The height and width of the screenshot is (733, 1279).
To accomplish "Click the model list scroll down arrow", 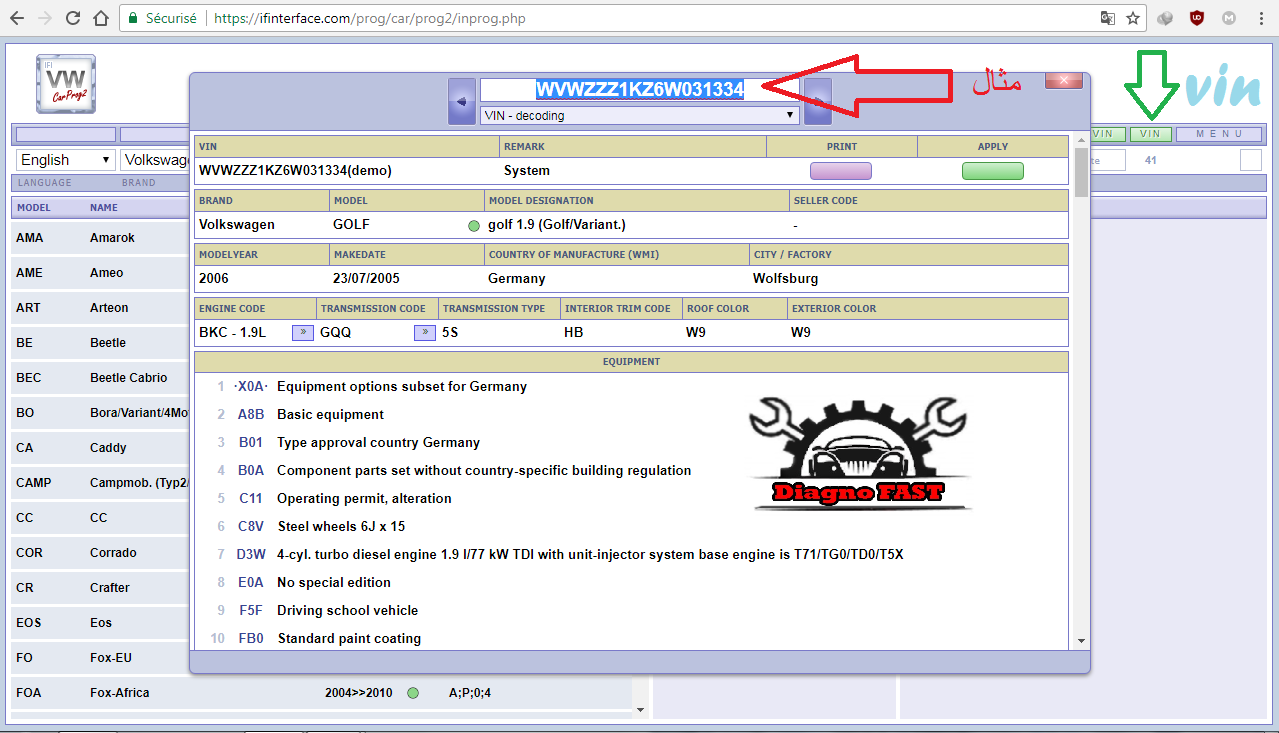I will click(641, 710).
